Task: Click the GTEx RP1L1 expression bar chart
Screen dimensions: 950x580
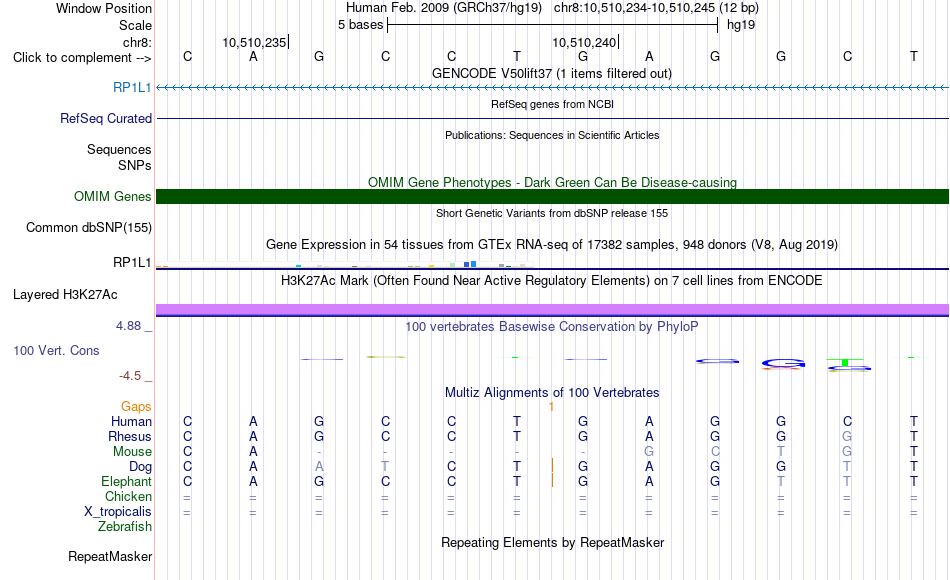Action: (345, 264)
